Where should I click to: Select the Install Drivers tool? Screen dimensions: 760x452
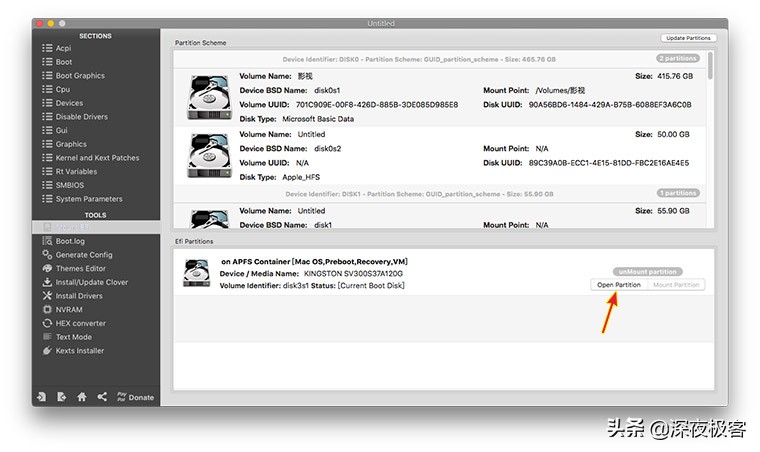pos(78,296)
